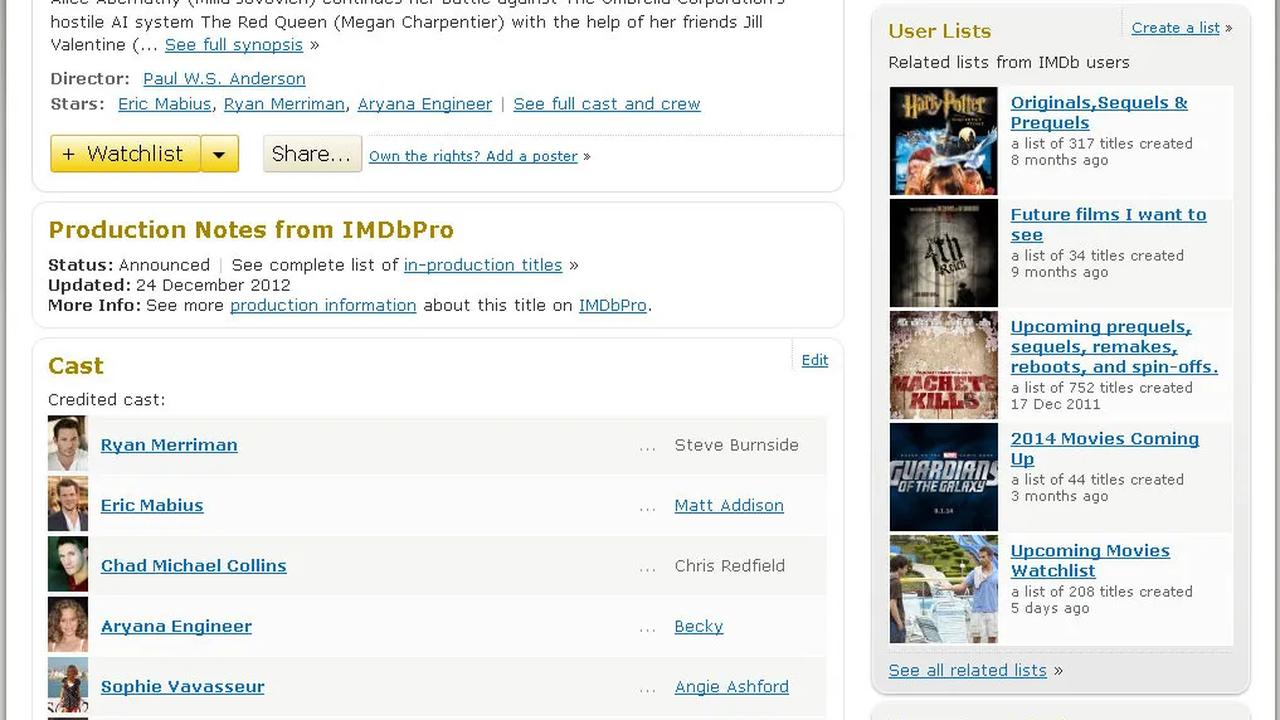
Task: Open Aryana Engineer in the cast list
Action: click(176, 626)
